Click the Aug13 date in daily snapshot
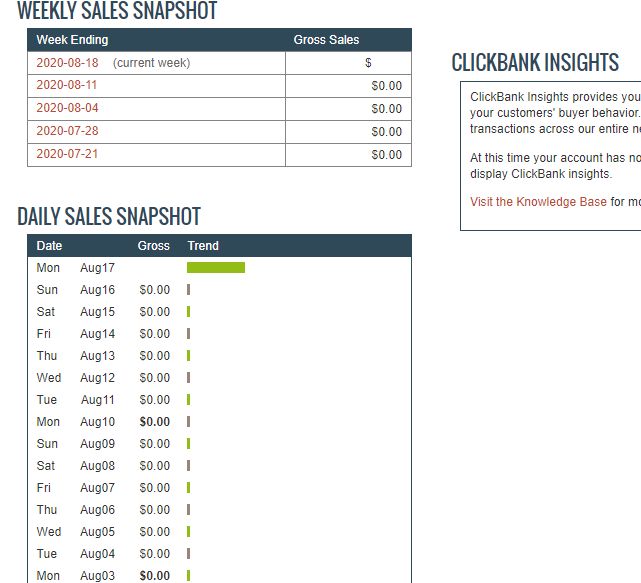This screenshot has height=583, width=641. (98, 356)
